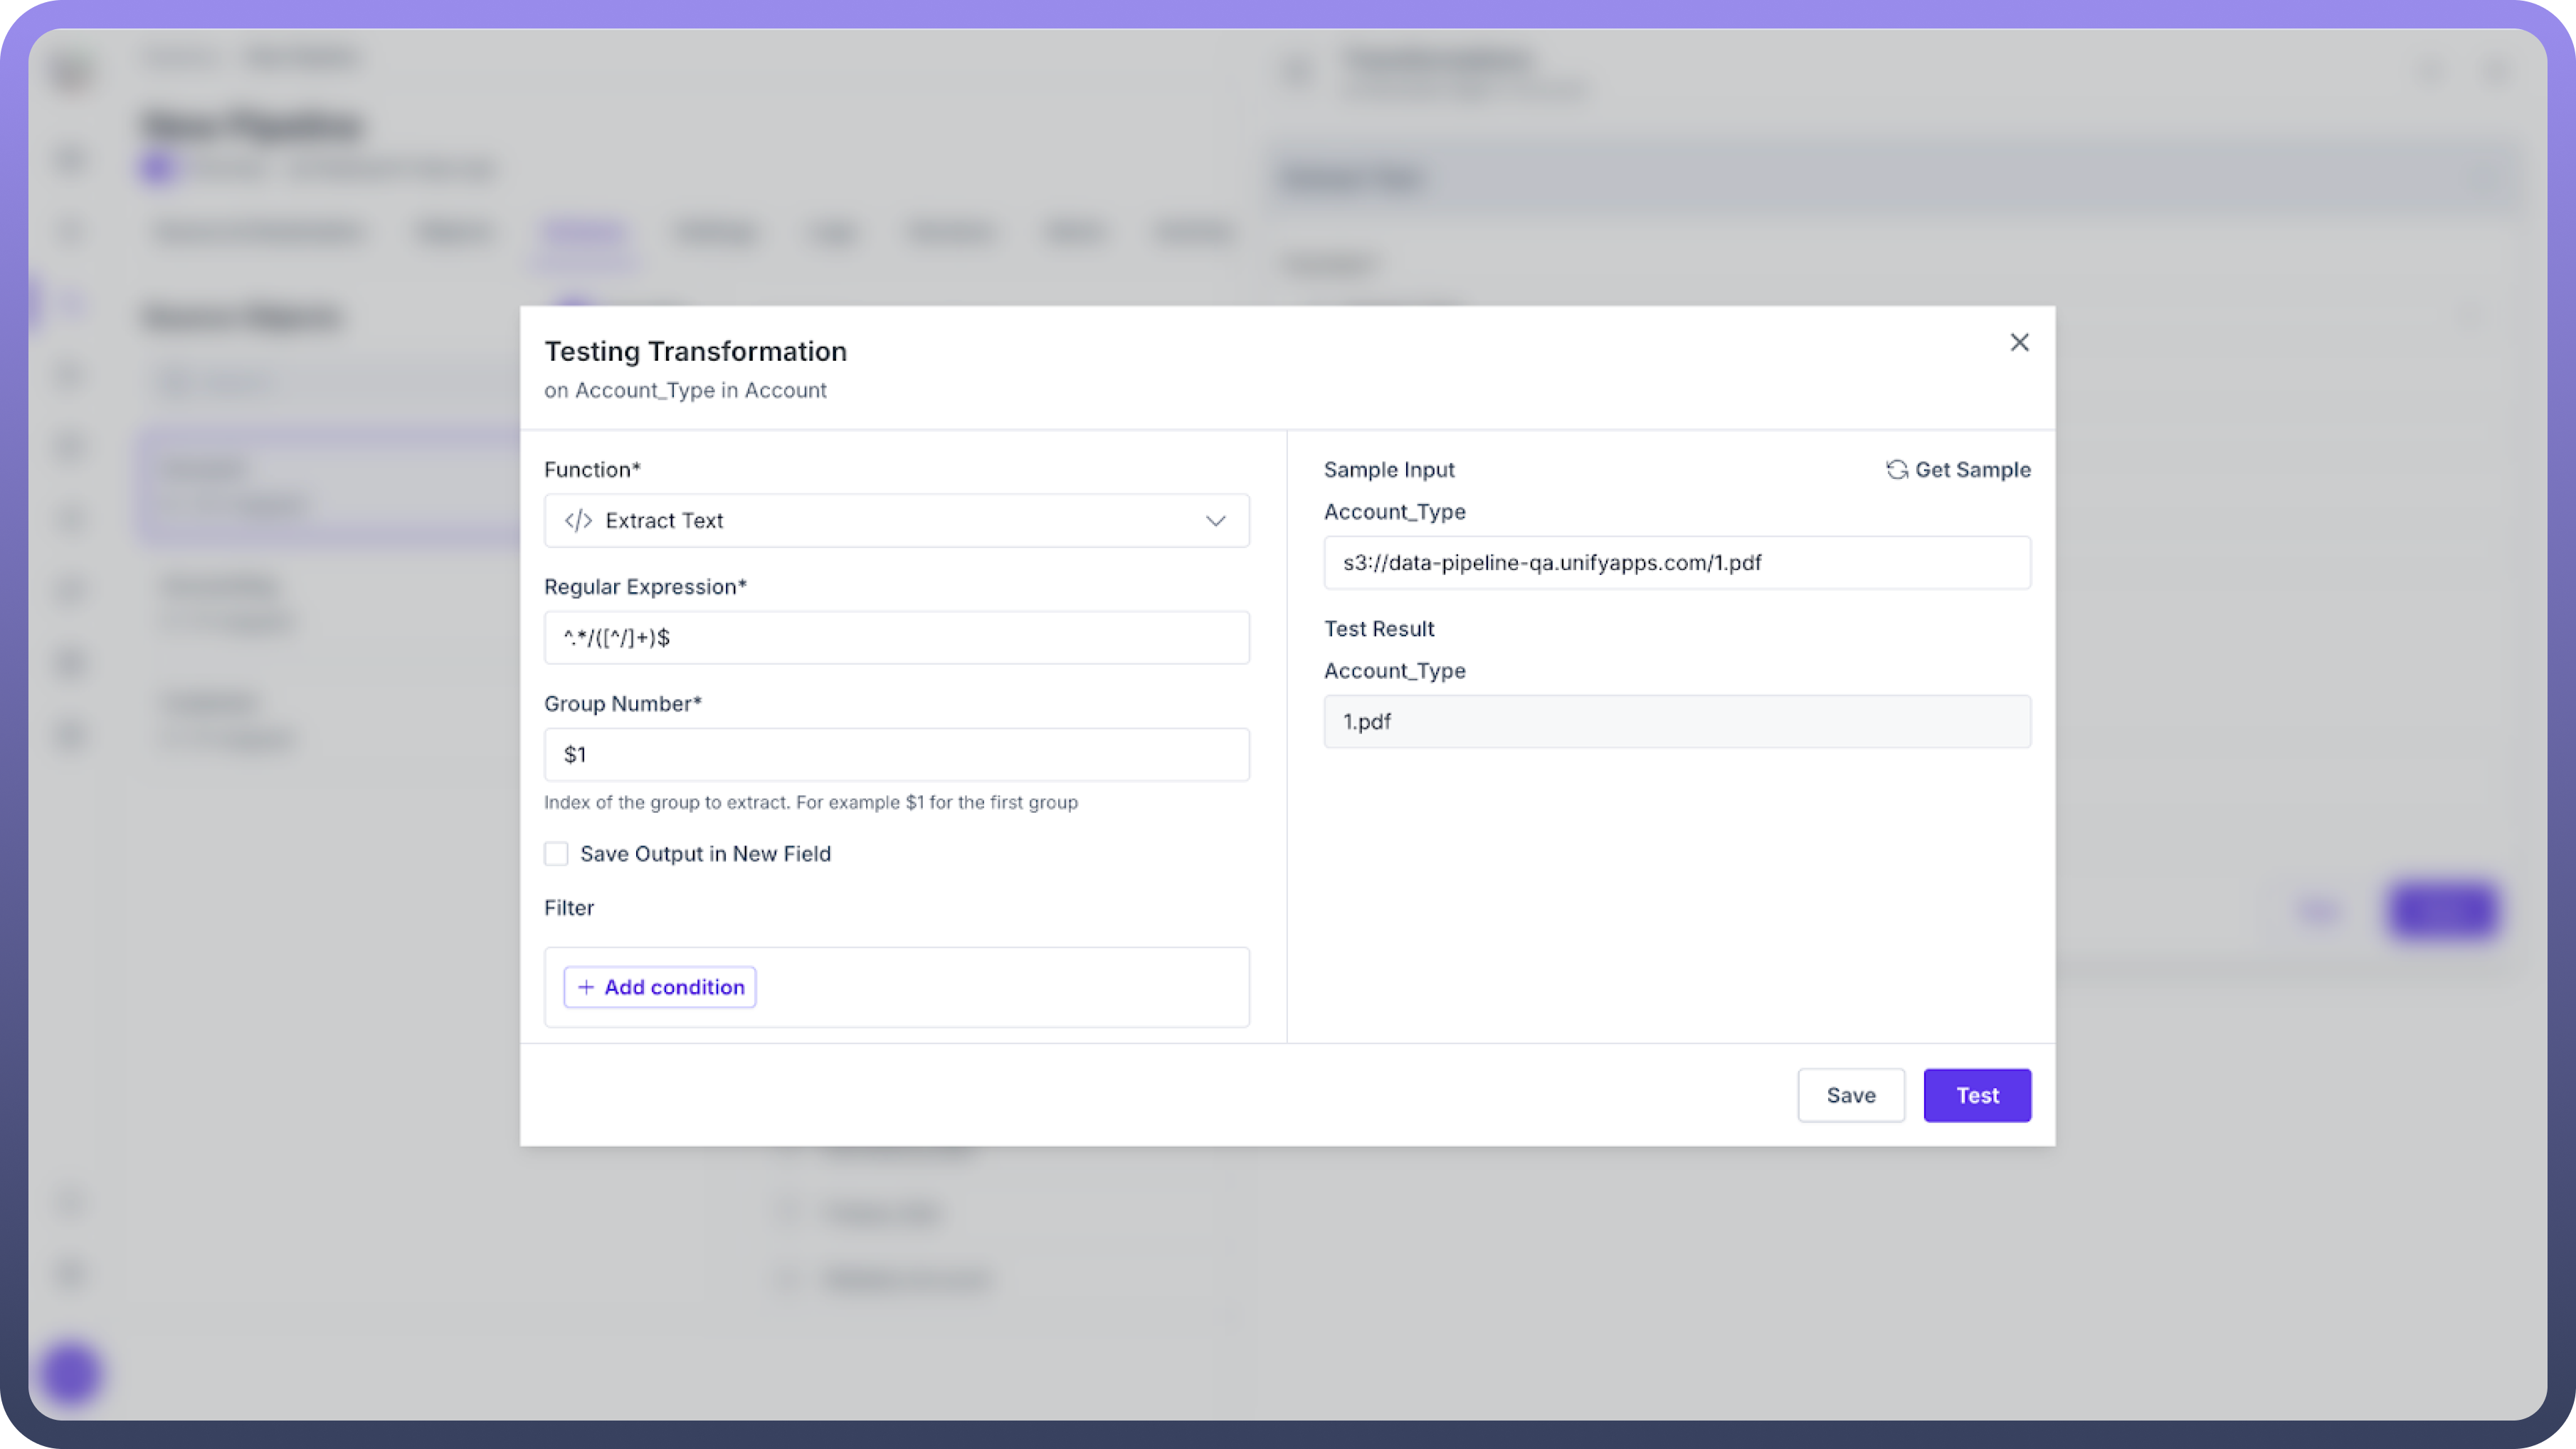Viewport: 2576px width, 1449px height.
Task: Expand the Function dropdown chevron arrow
Action: click(x=1215, y=521)
